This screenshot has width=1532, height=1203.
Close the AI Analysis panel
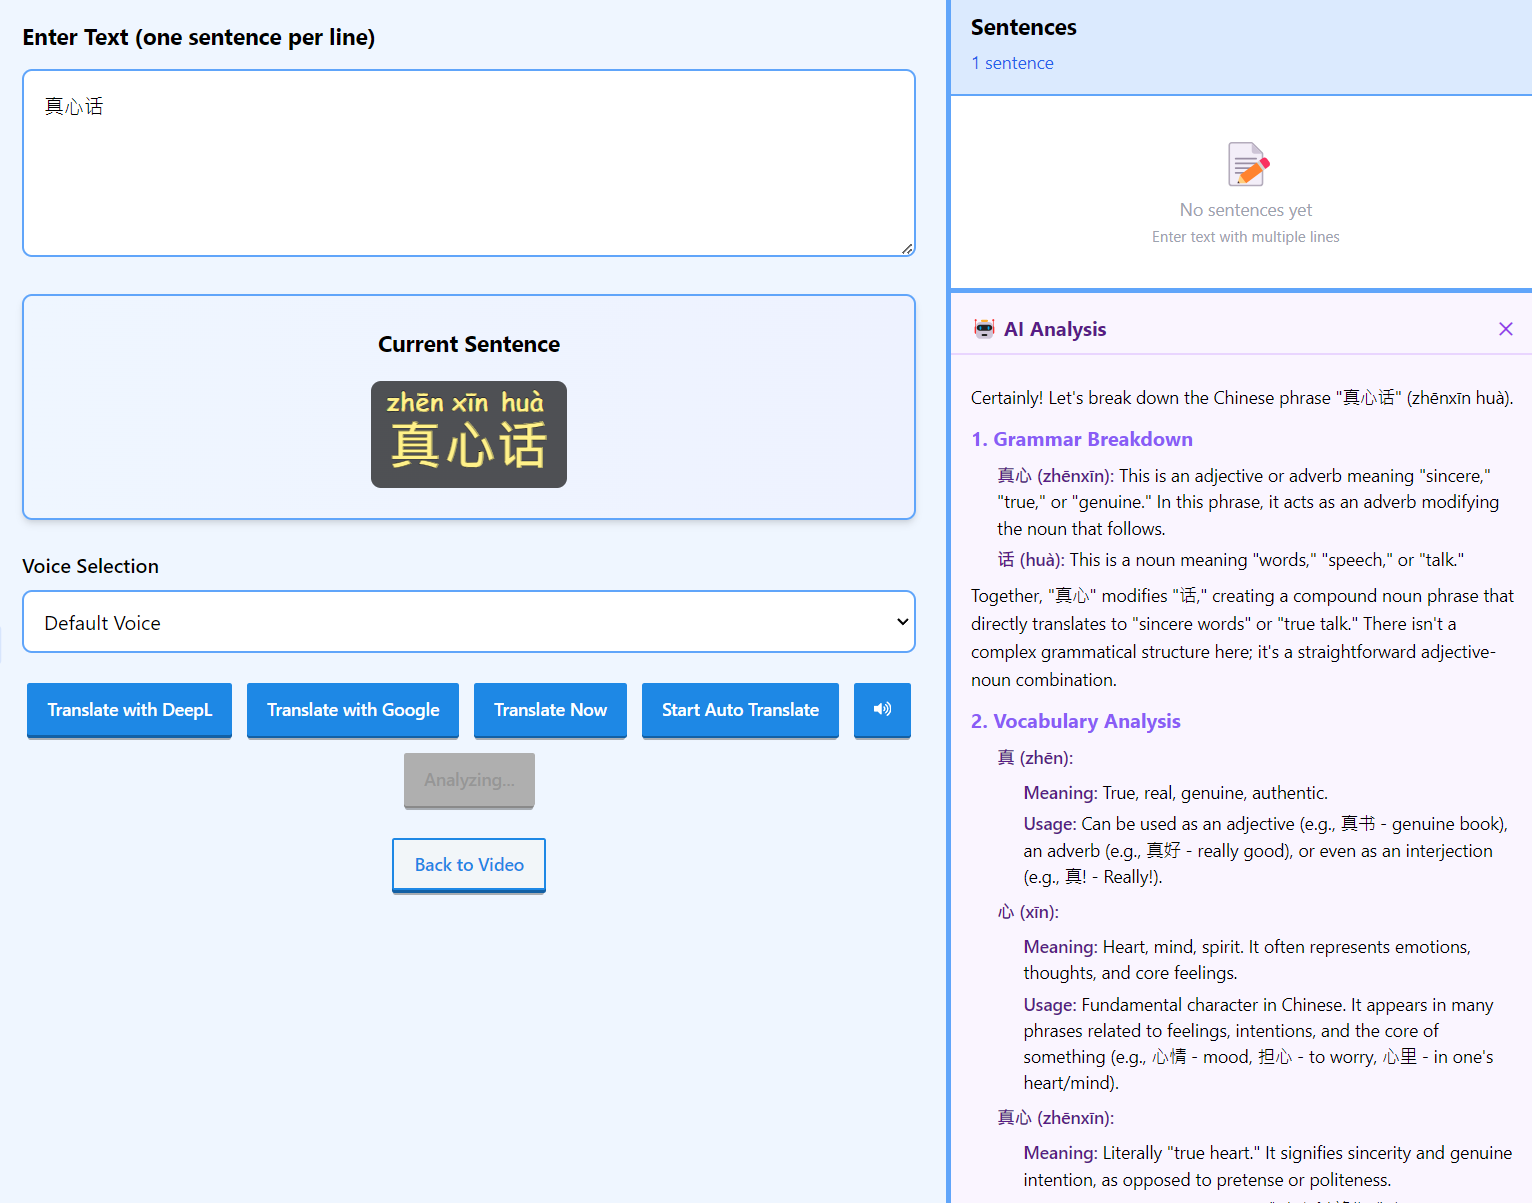(x=1506, y=328)
